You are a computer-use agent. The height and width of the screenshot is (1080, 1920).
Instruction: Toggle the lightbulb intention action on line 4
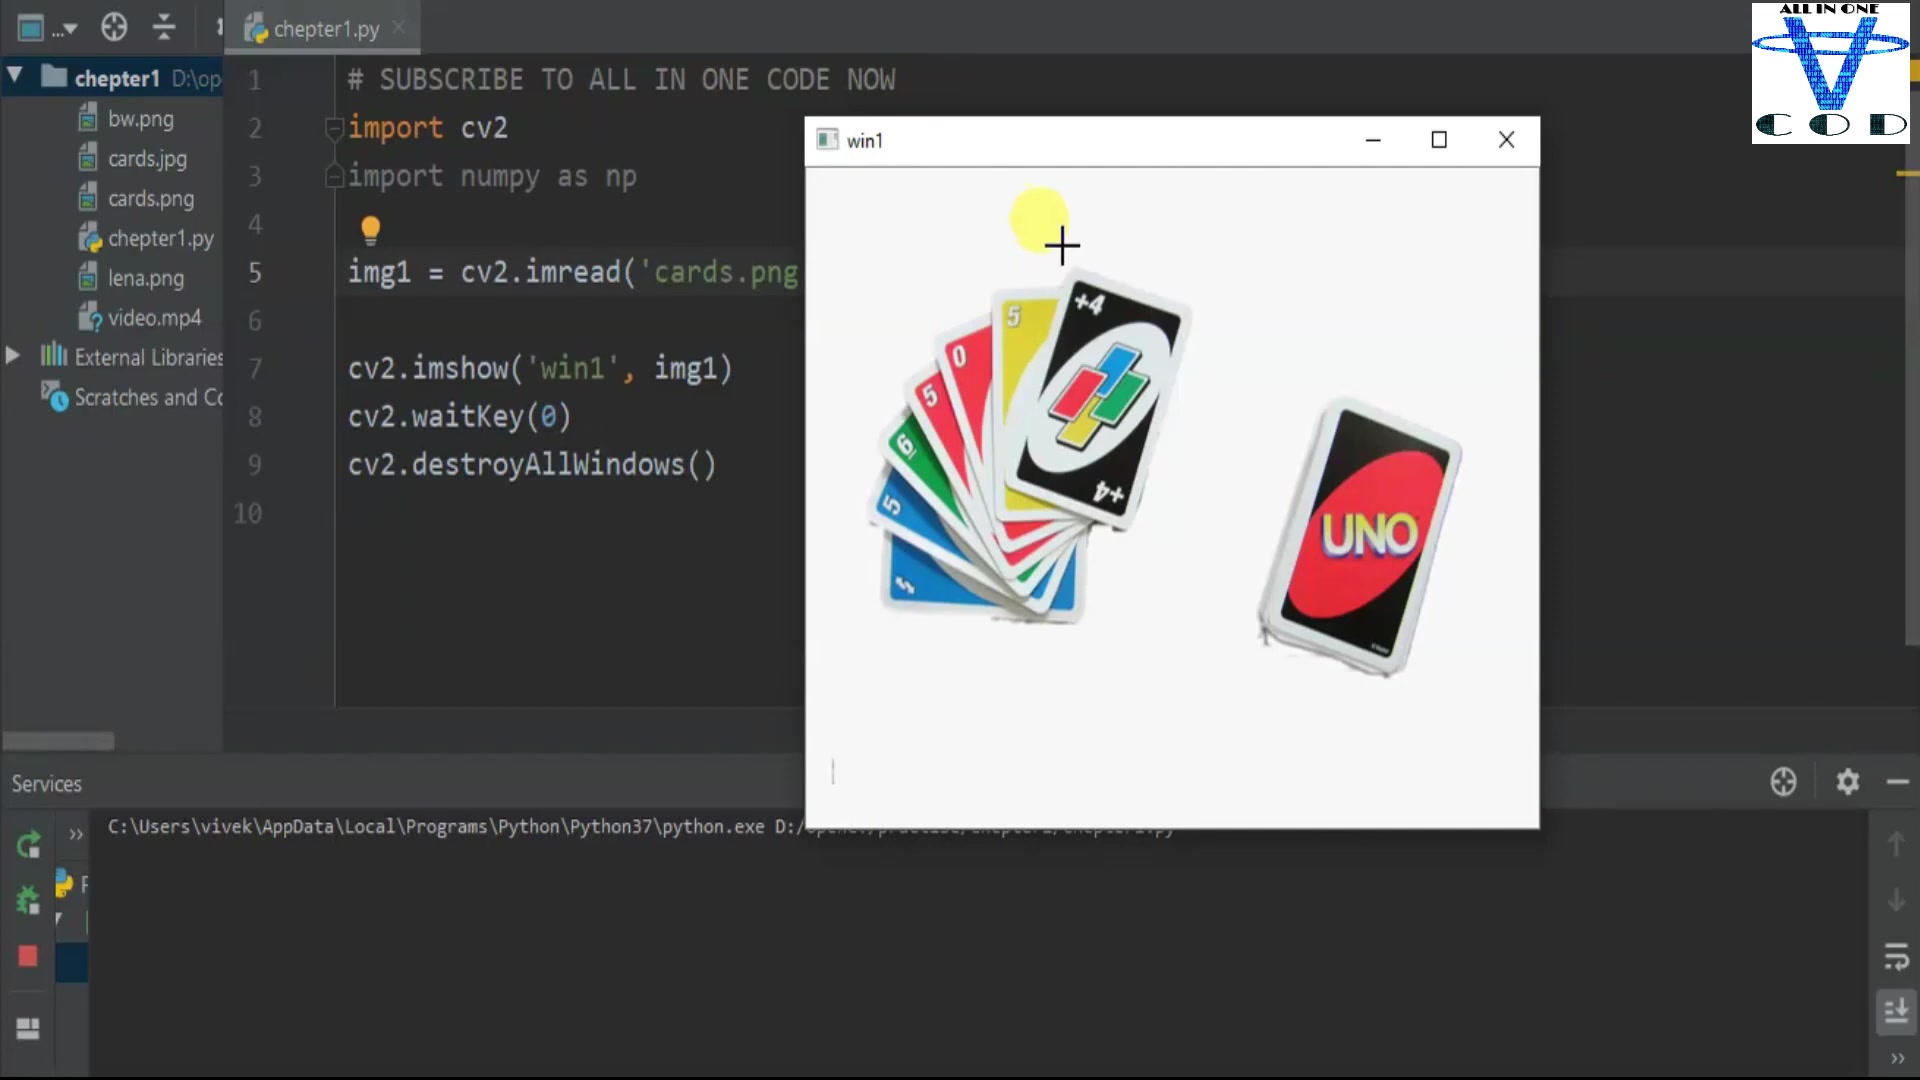371,229
